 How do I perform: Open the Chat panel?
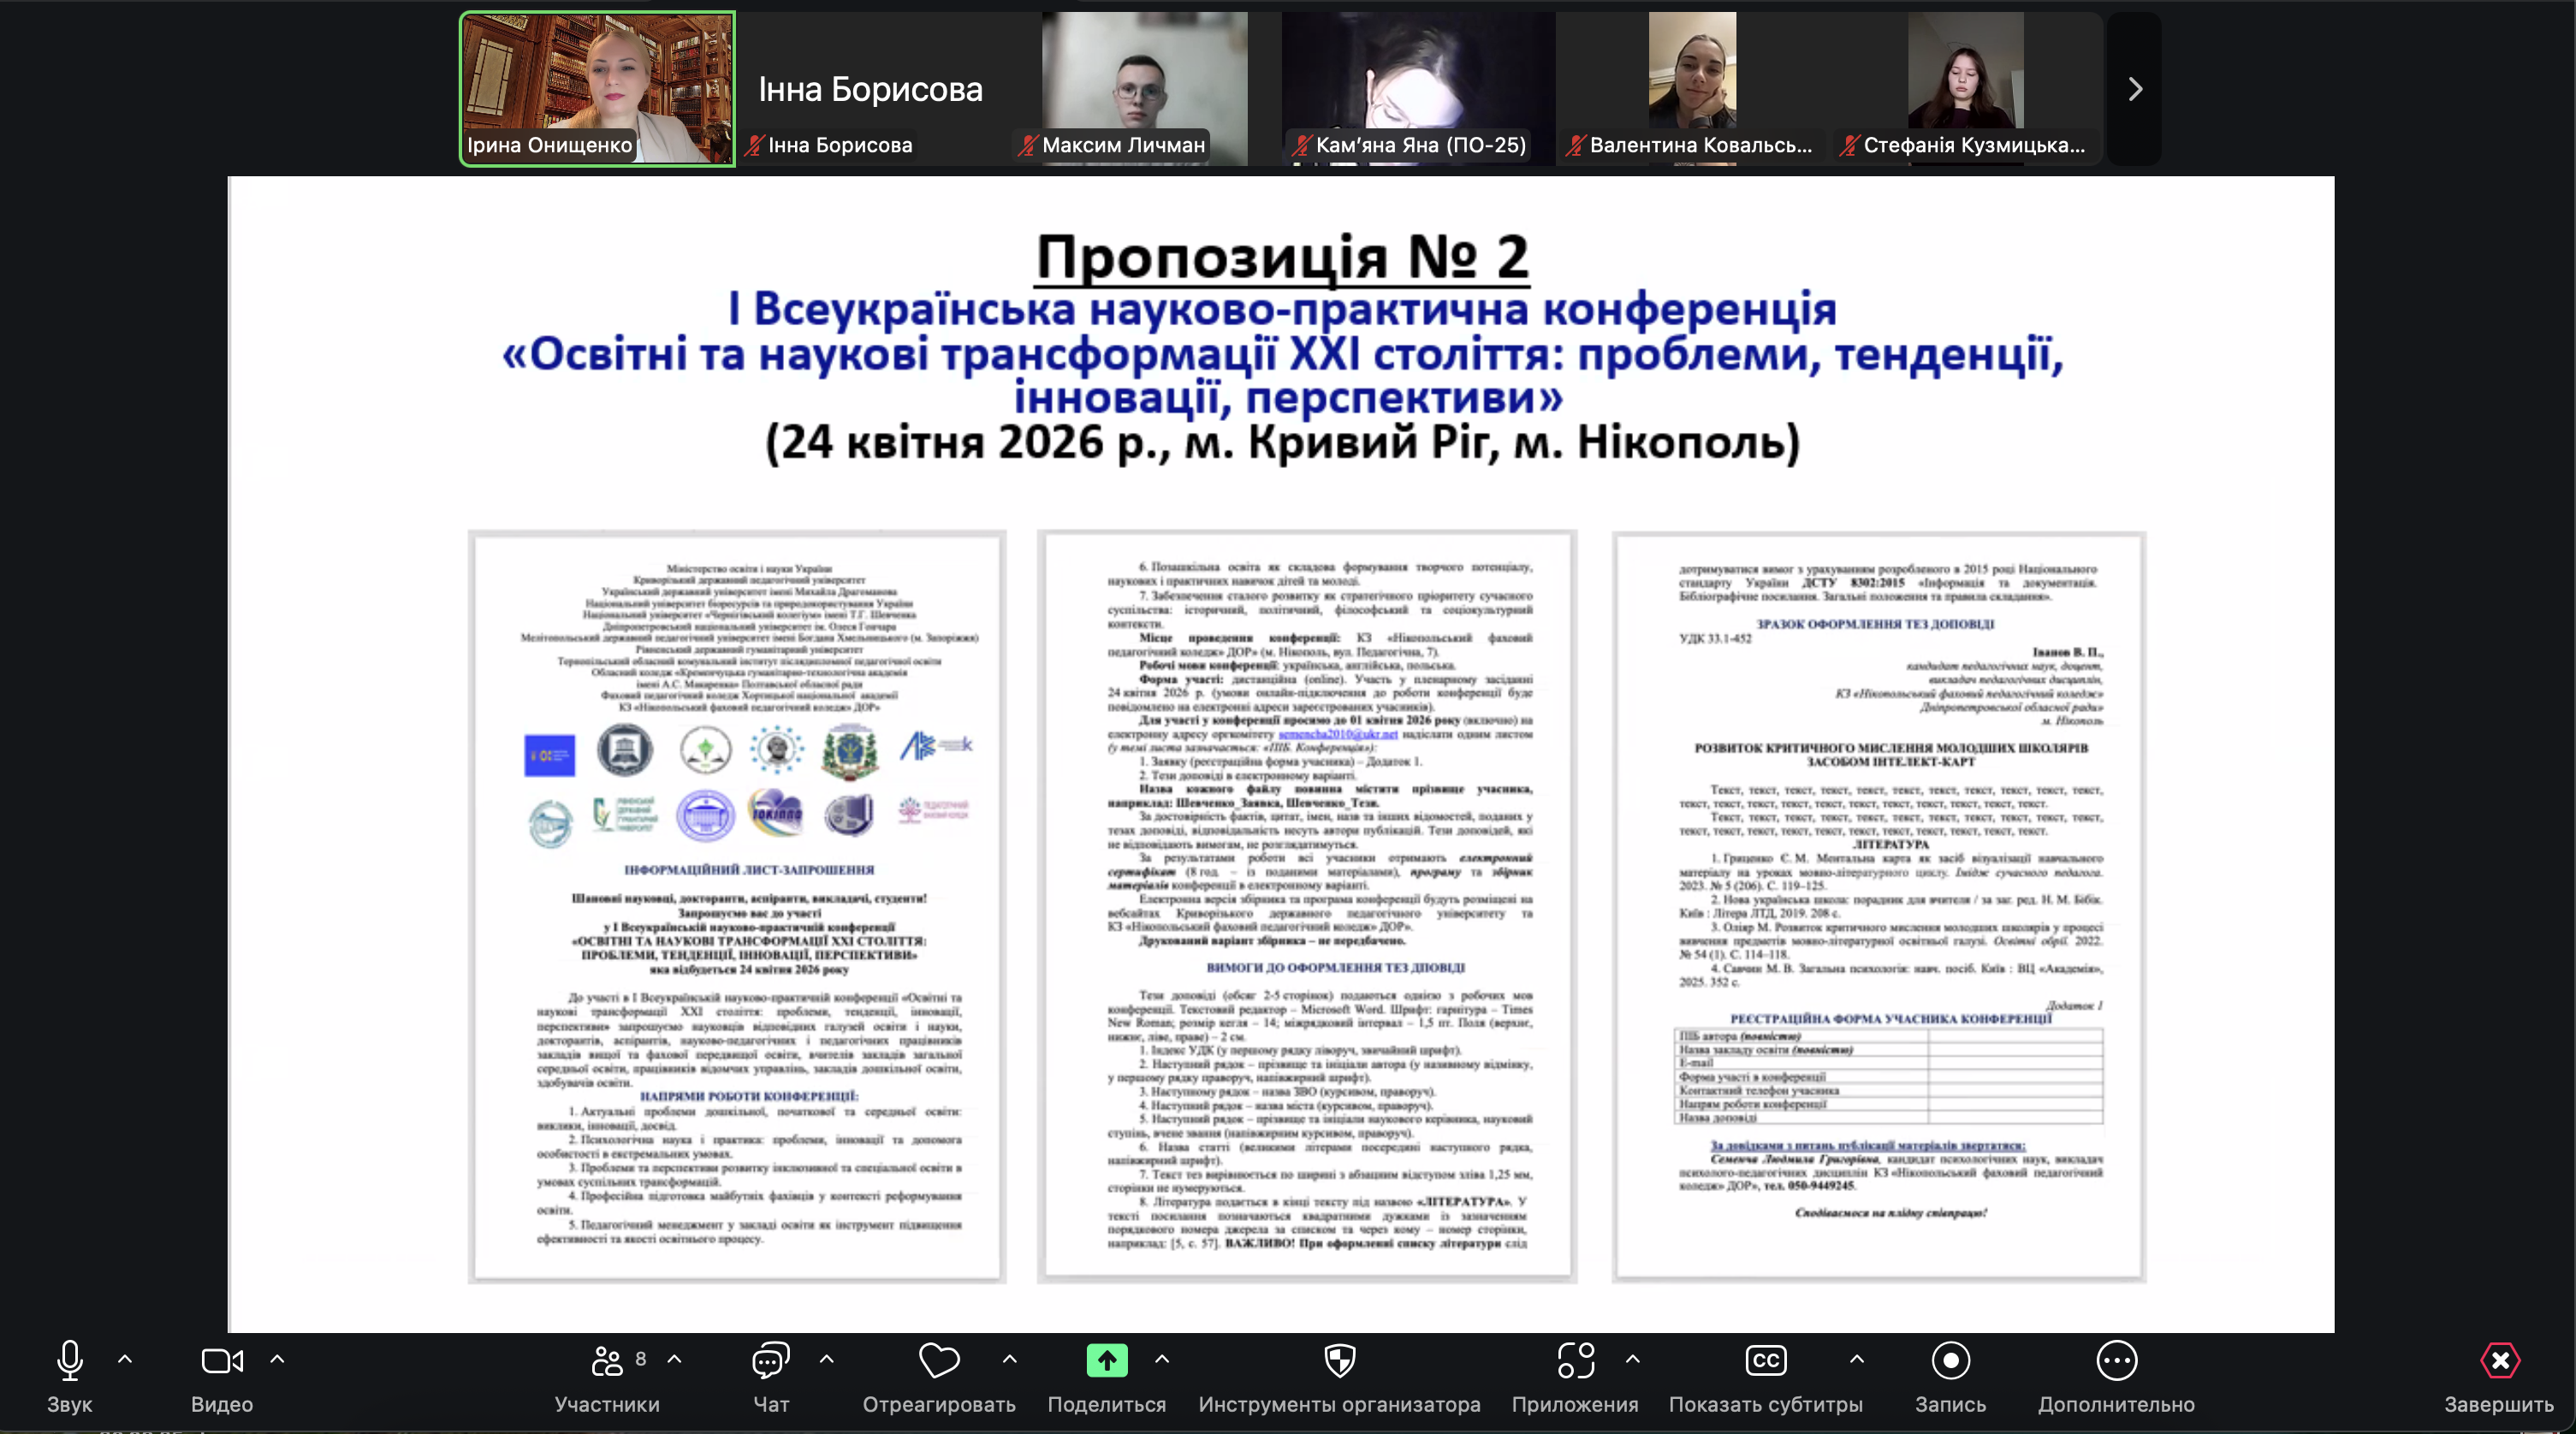[770, 1361]
